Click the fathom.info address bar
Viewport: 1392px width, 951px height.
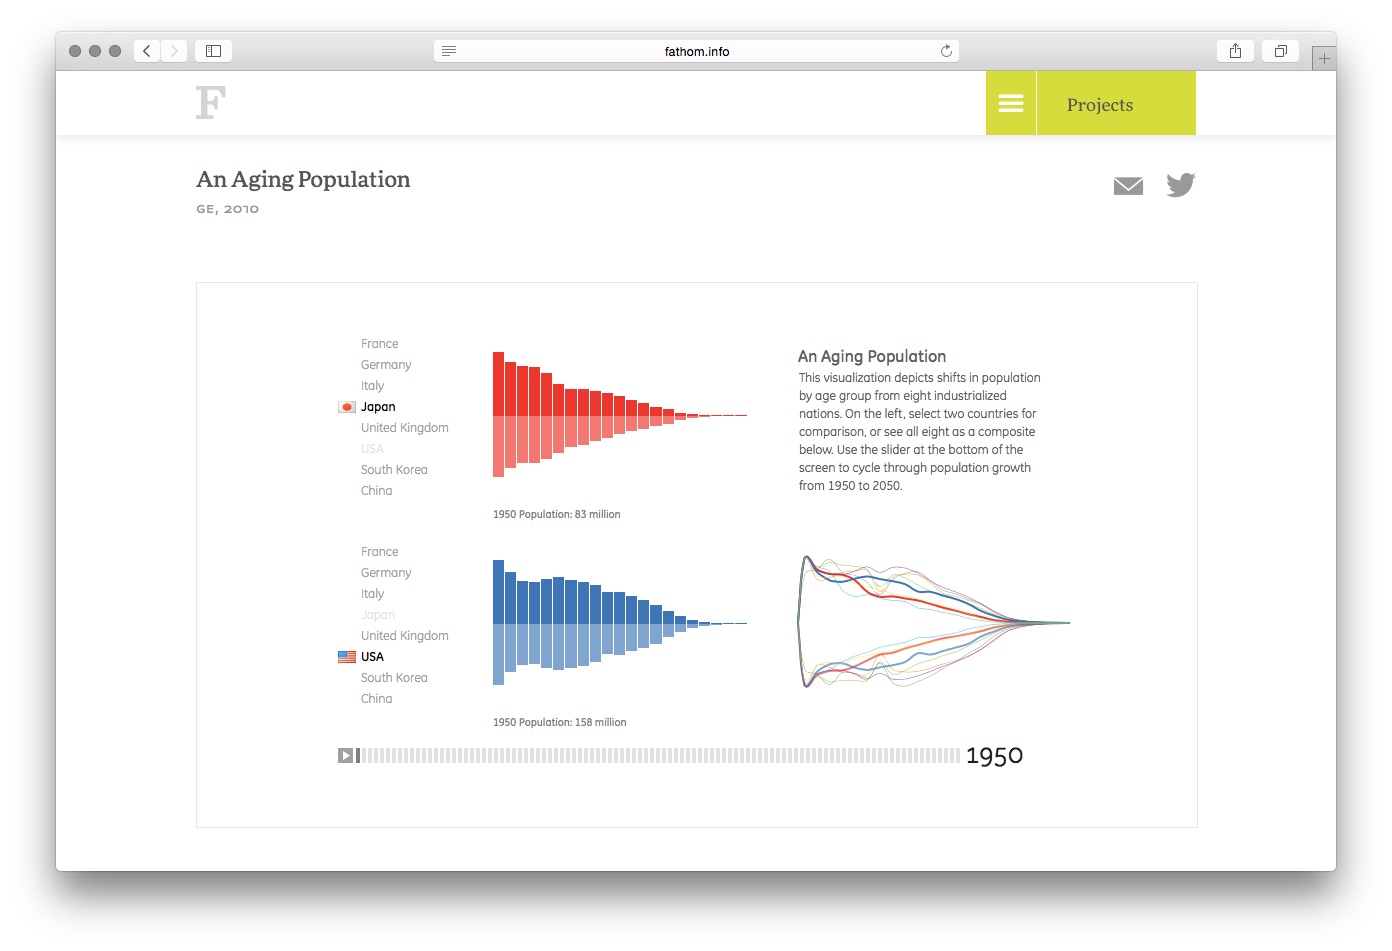point(695,50)
